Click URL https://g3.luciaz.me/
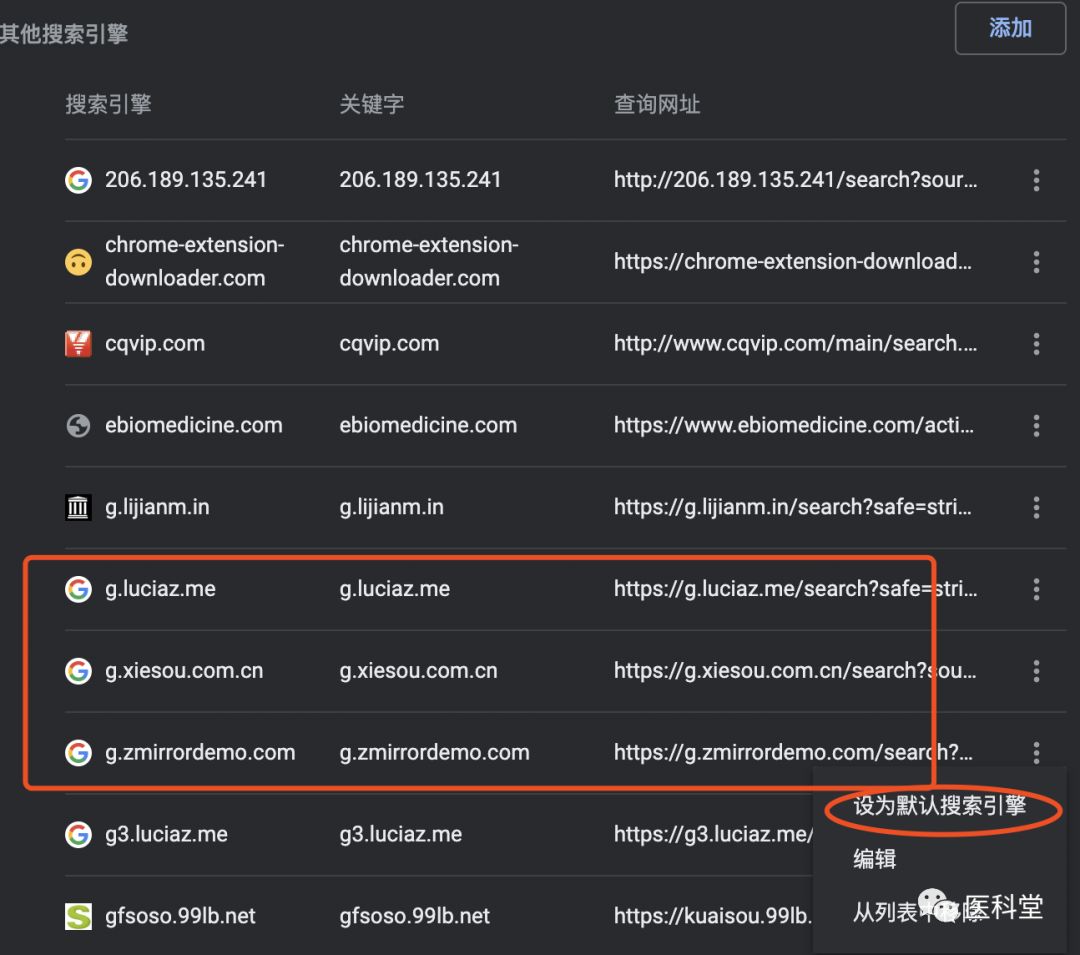The image size is (1080, 955). click(714, 835)
